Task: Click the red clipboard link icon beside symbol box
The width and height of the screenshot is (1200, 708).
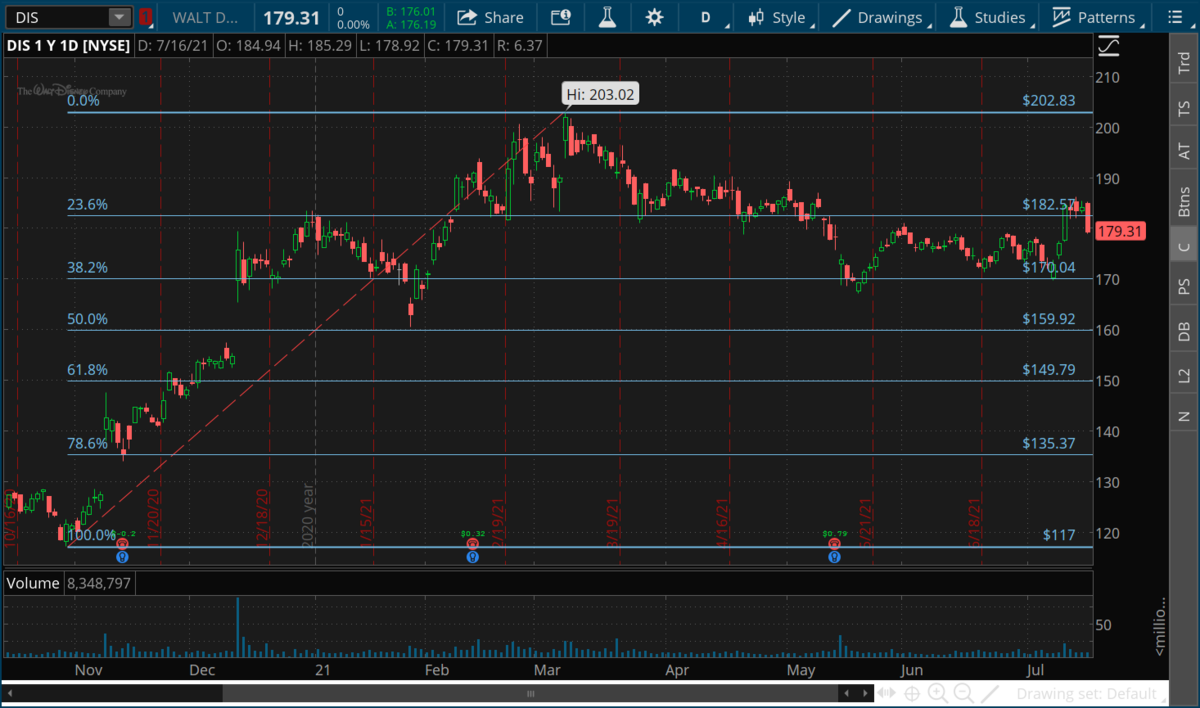Action: coord(146,17)
